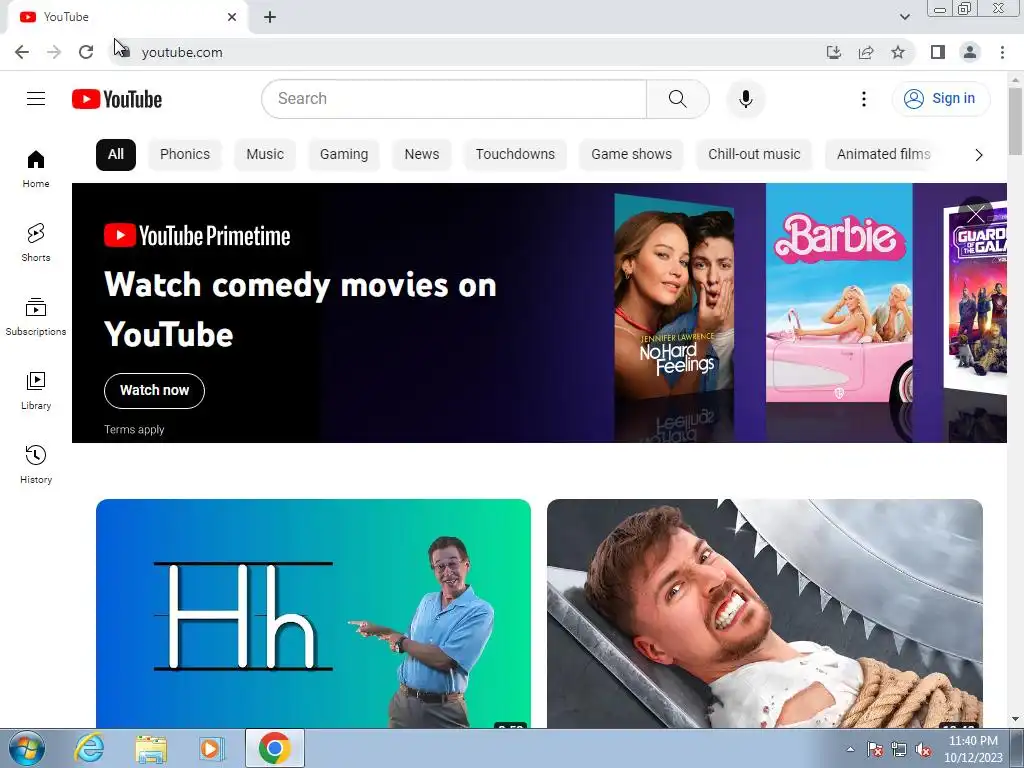Viewport: 1024px width, 768px height.
Task: Open a new tab
Action: [270, 17]
